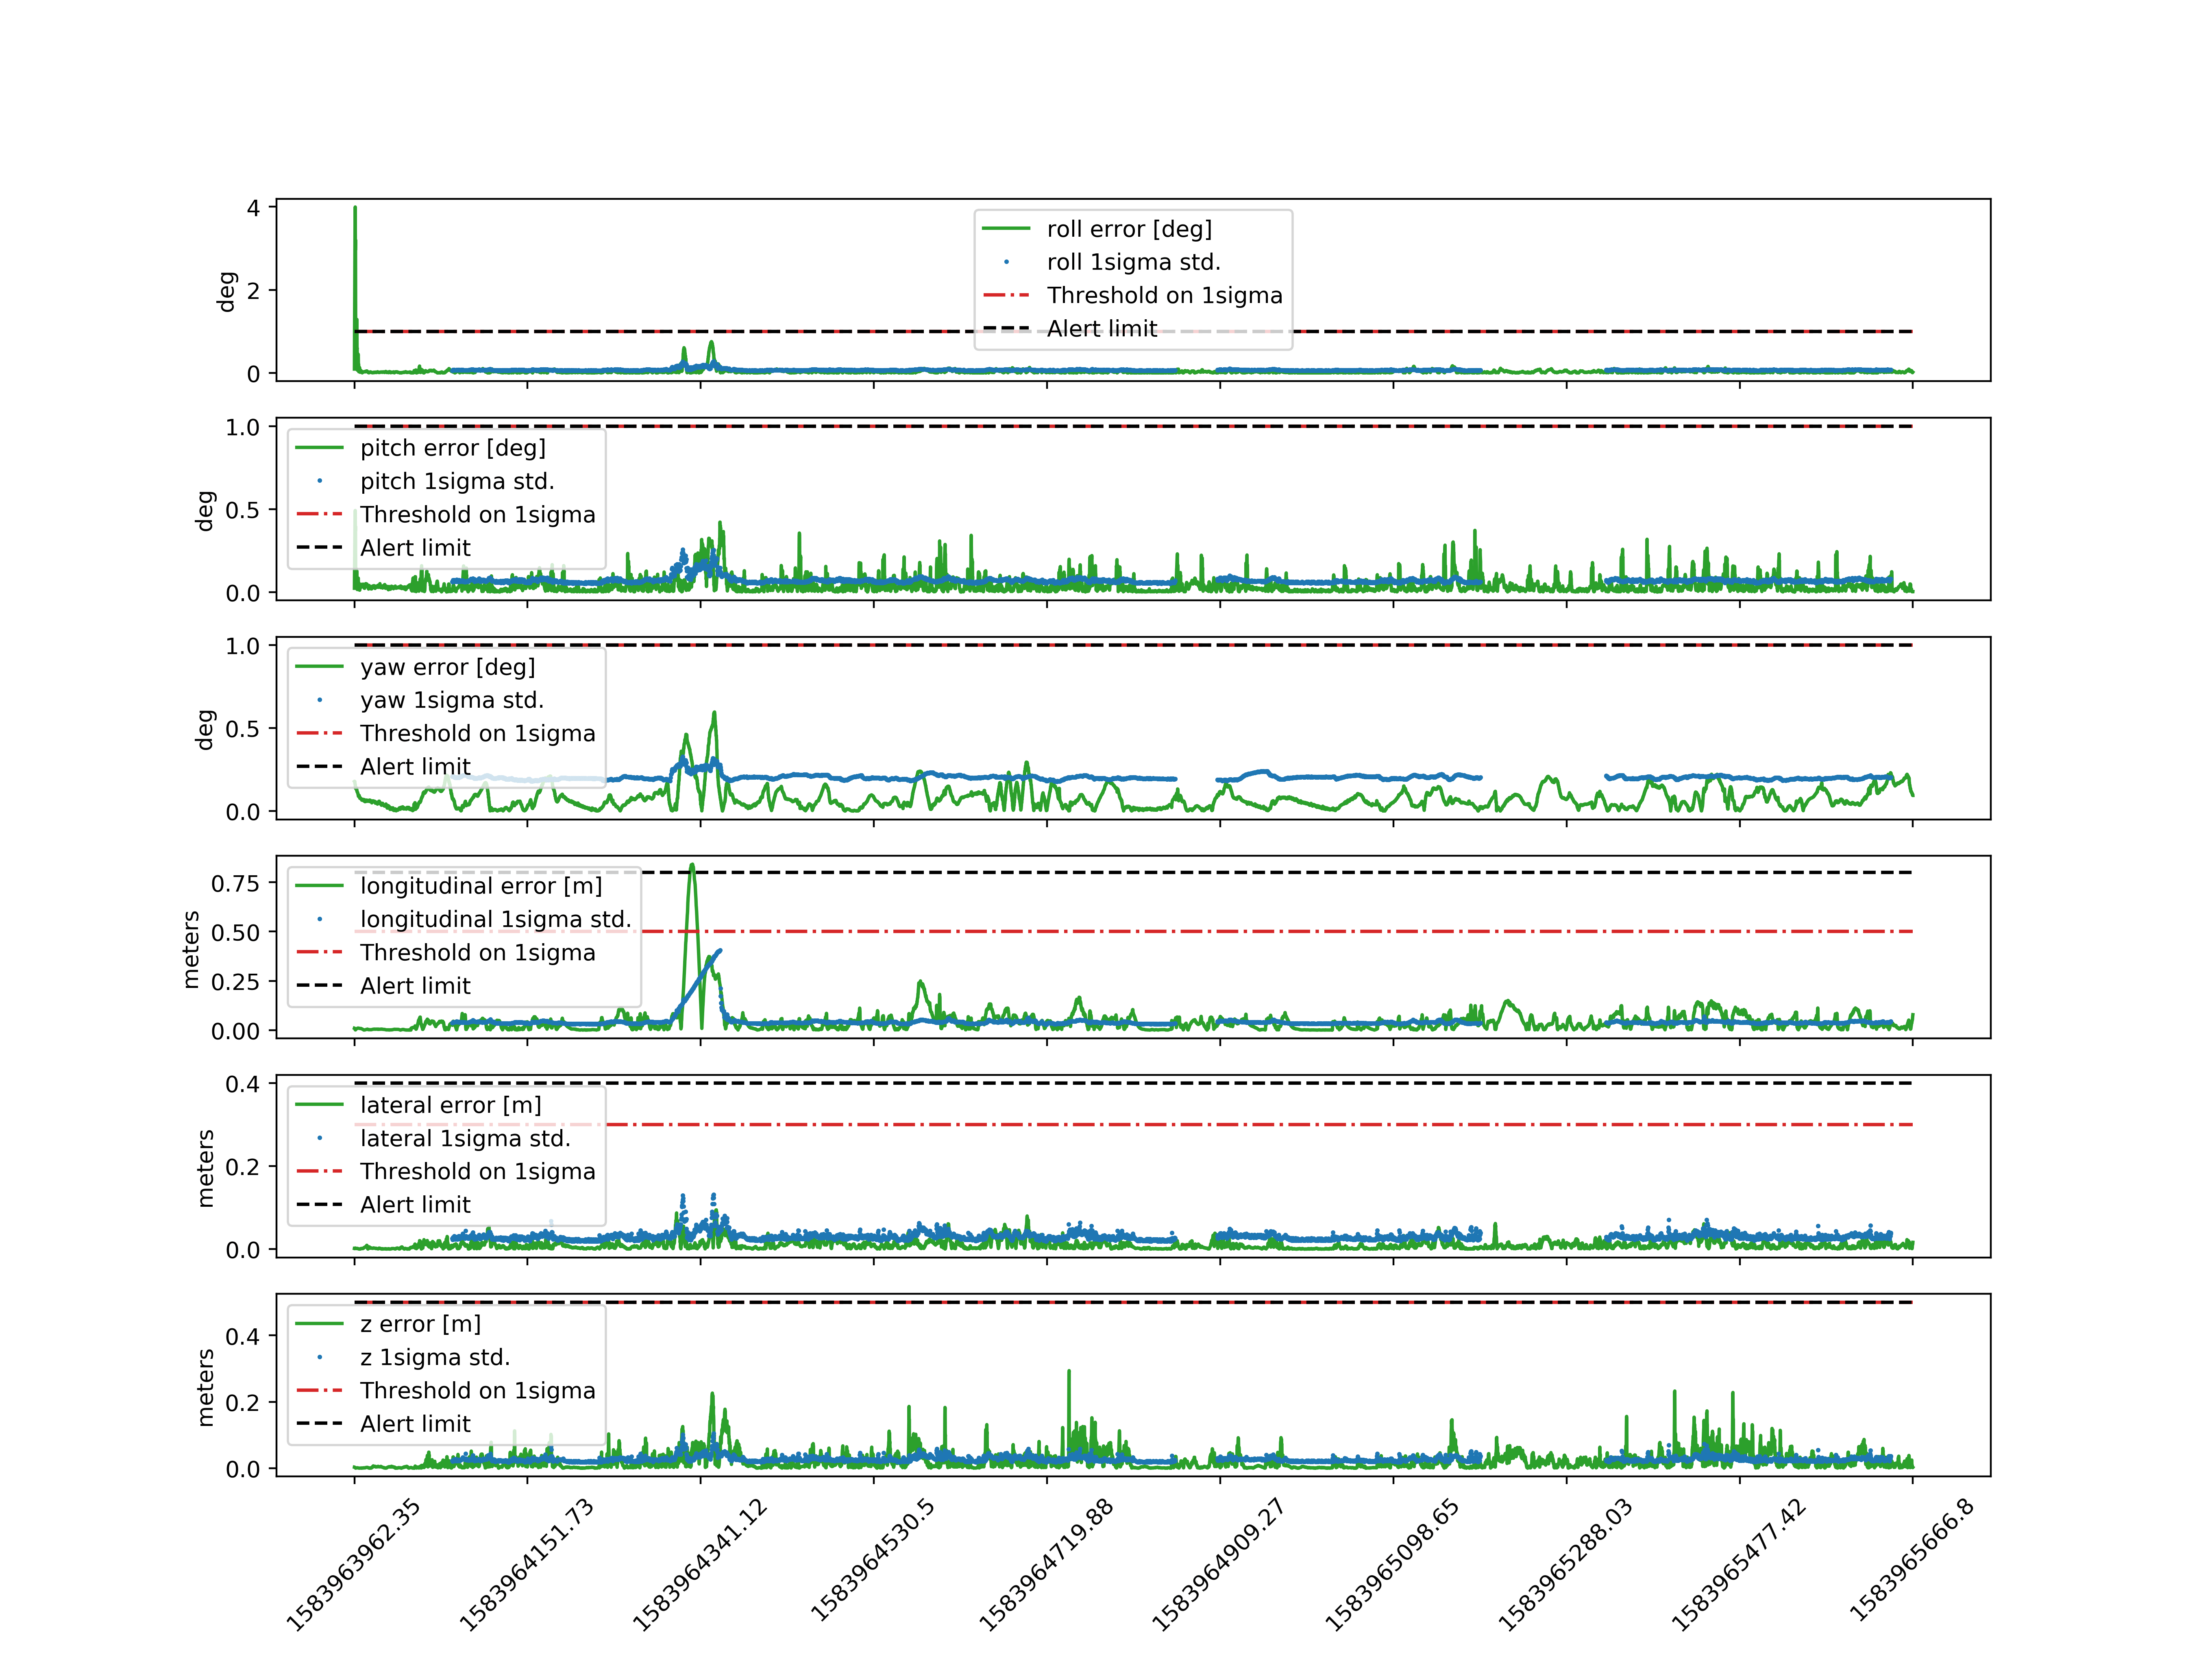The width and height of the screenshot is (2212, 1659).
Task: Click the x-axis label 1583964151.73
Action: click(x=526, y=1566)
